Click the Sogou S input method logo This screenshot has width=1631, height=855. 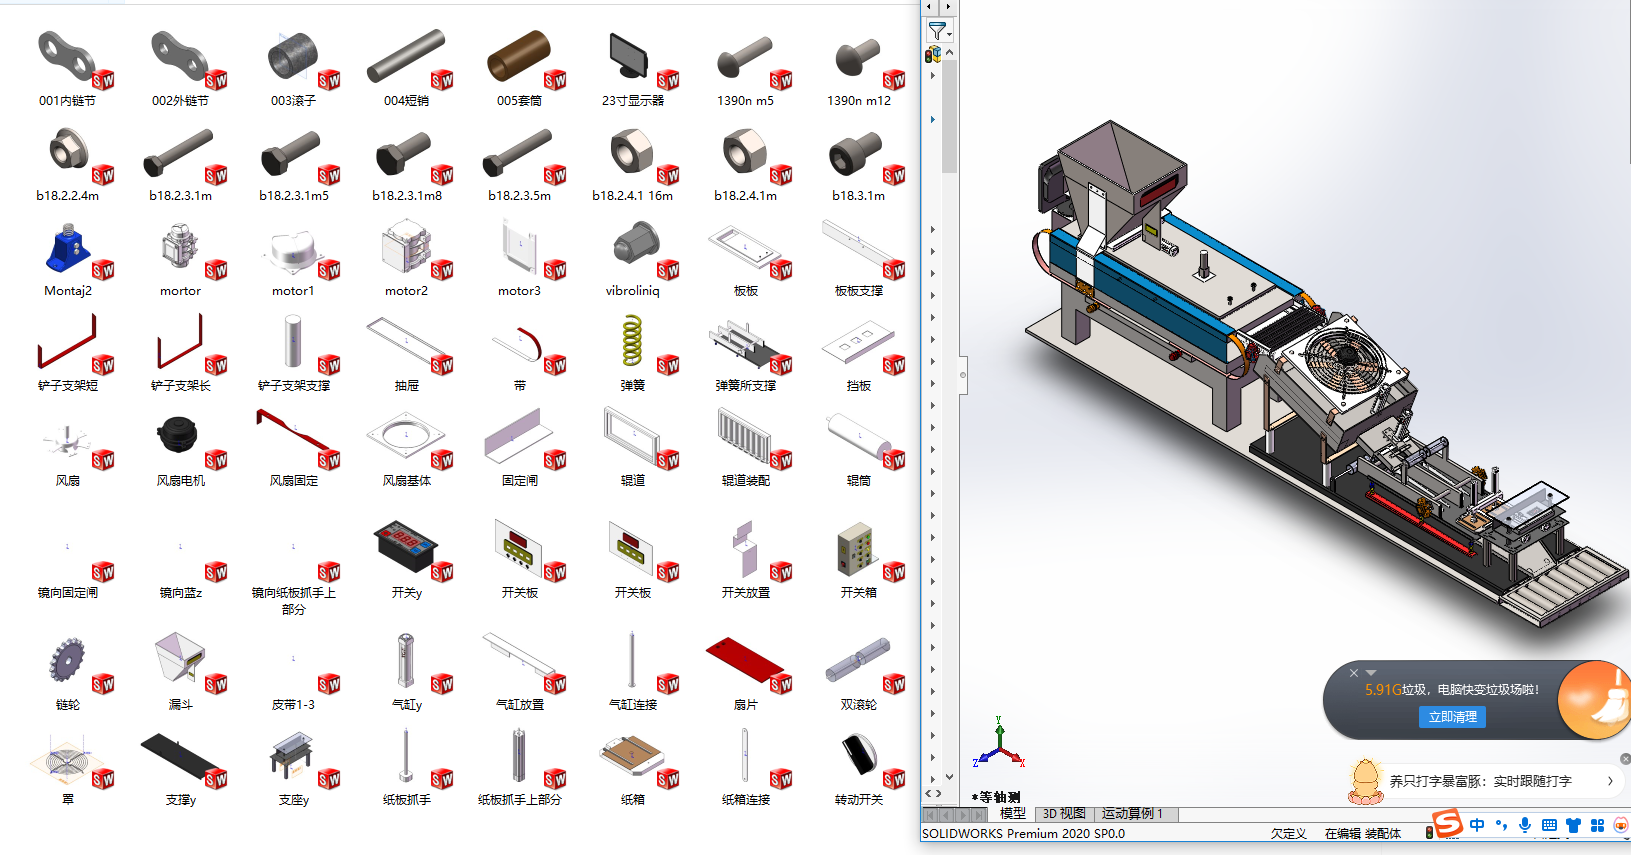[1448, 824]
